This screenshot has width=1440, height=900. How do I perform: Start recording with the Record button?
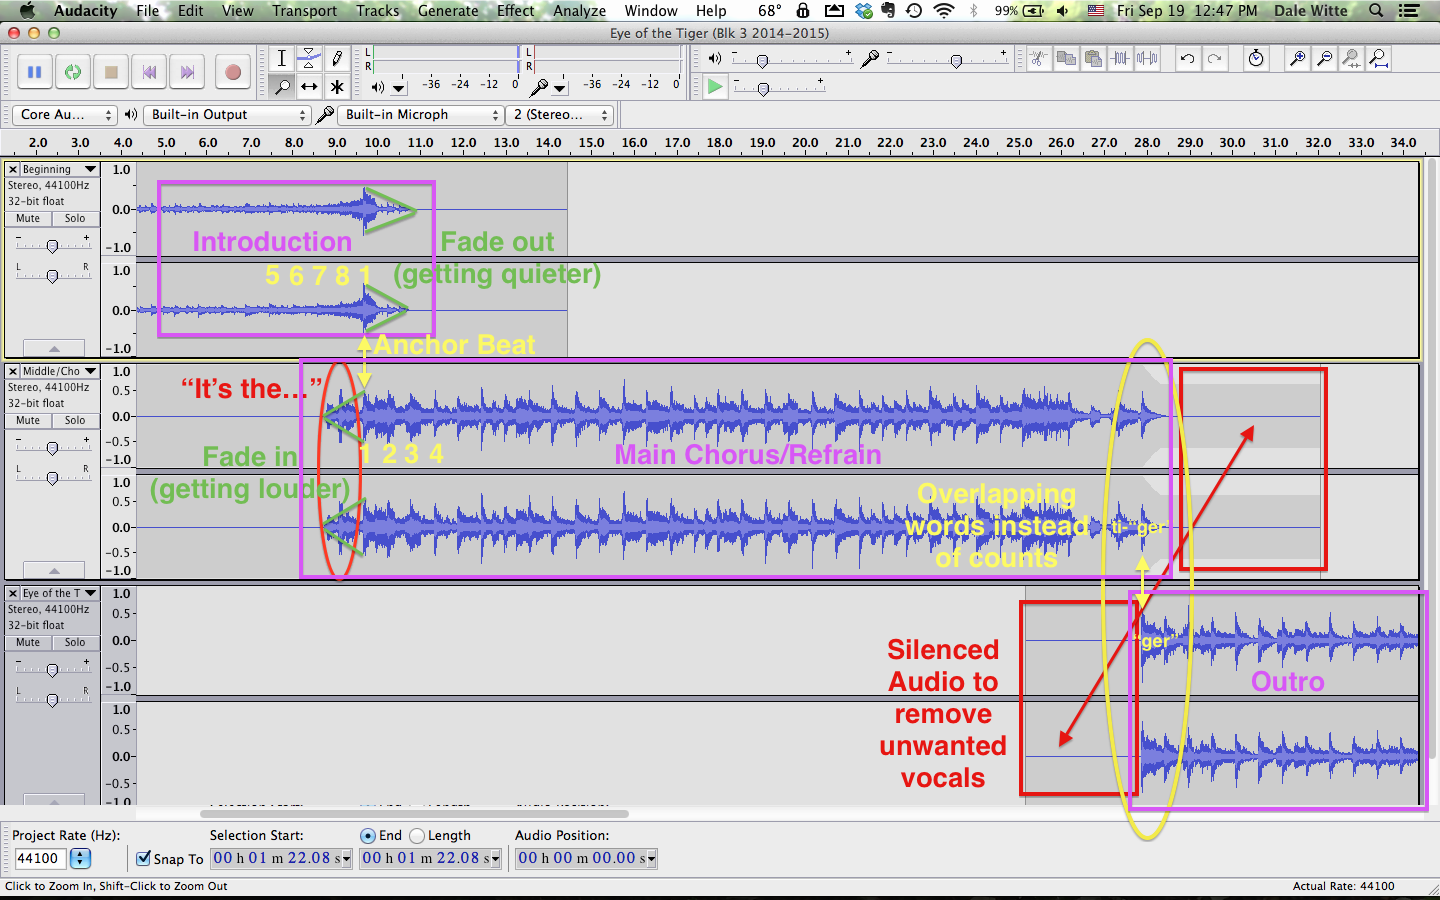coord(232,72)
